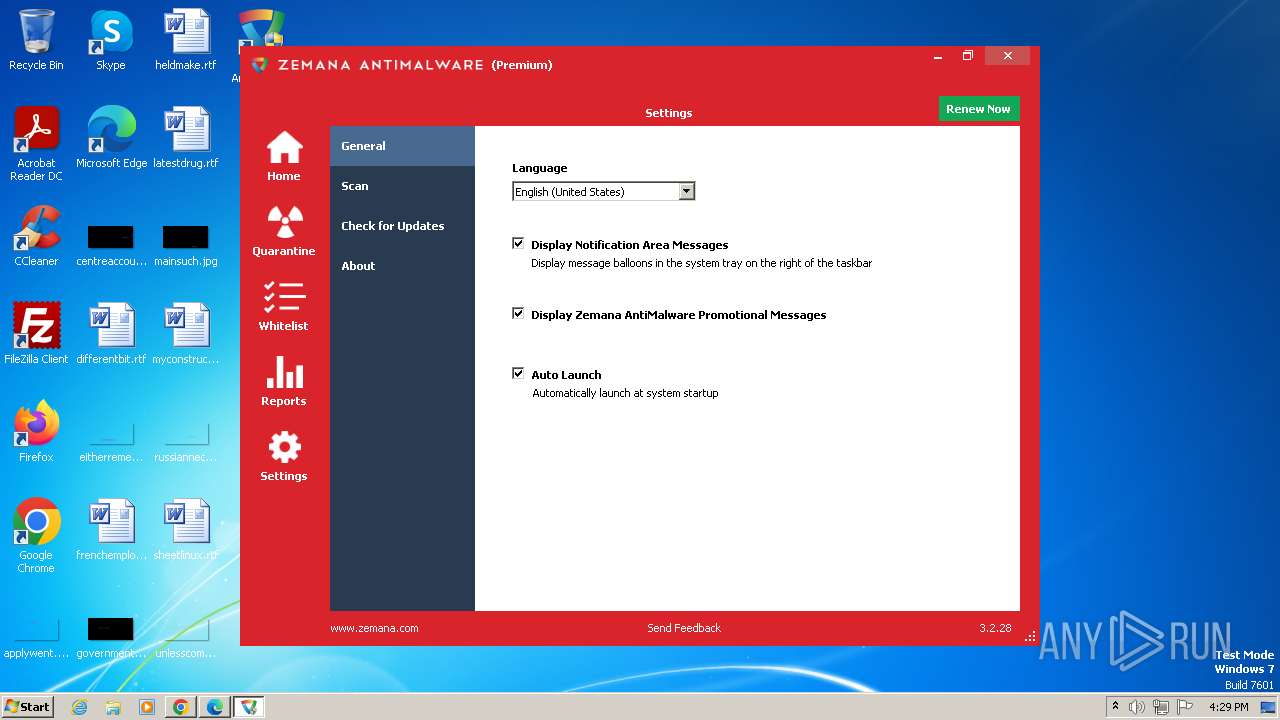
Task: Click the Zemana taskbar button
Action: pos(249,707)
